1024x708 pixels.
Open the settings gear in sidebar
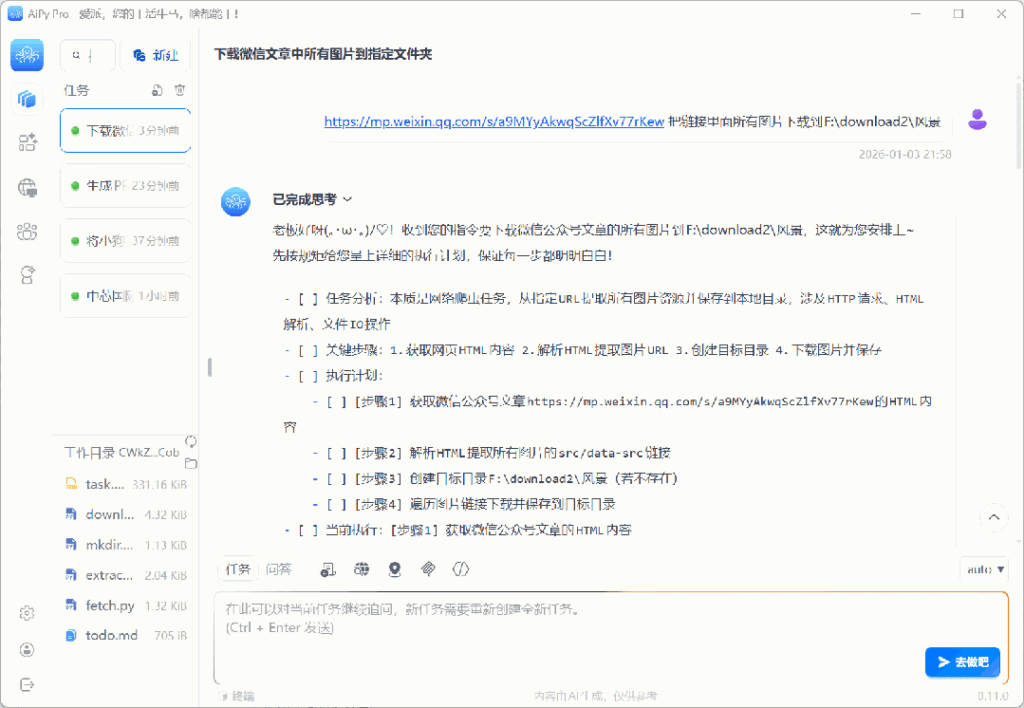point(27,613)
